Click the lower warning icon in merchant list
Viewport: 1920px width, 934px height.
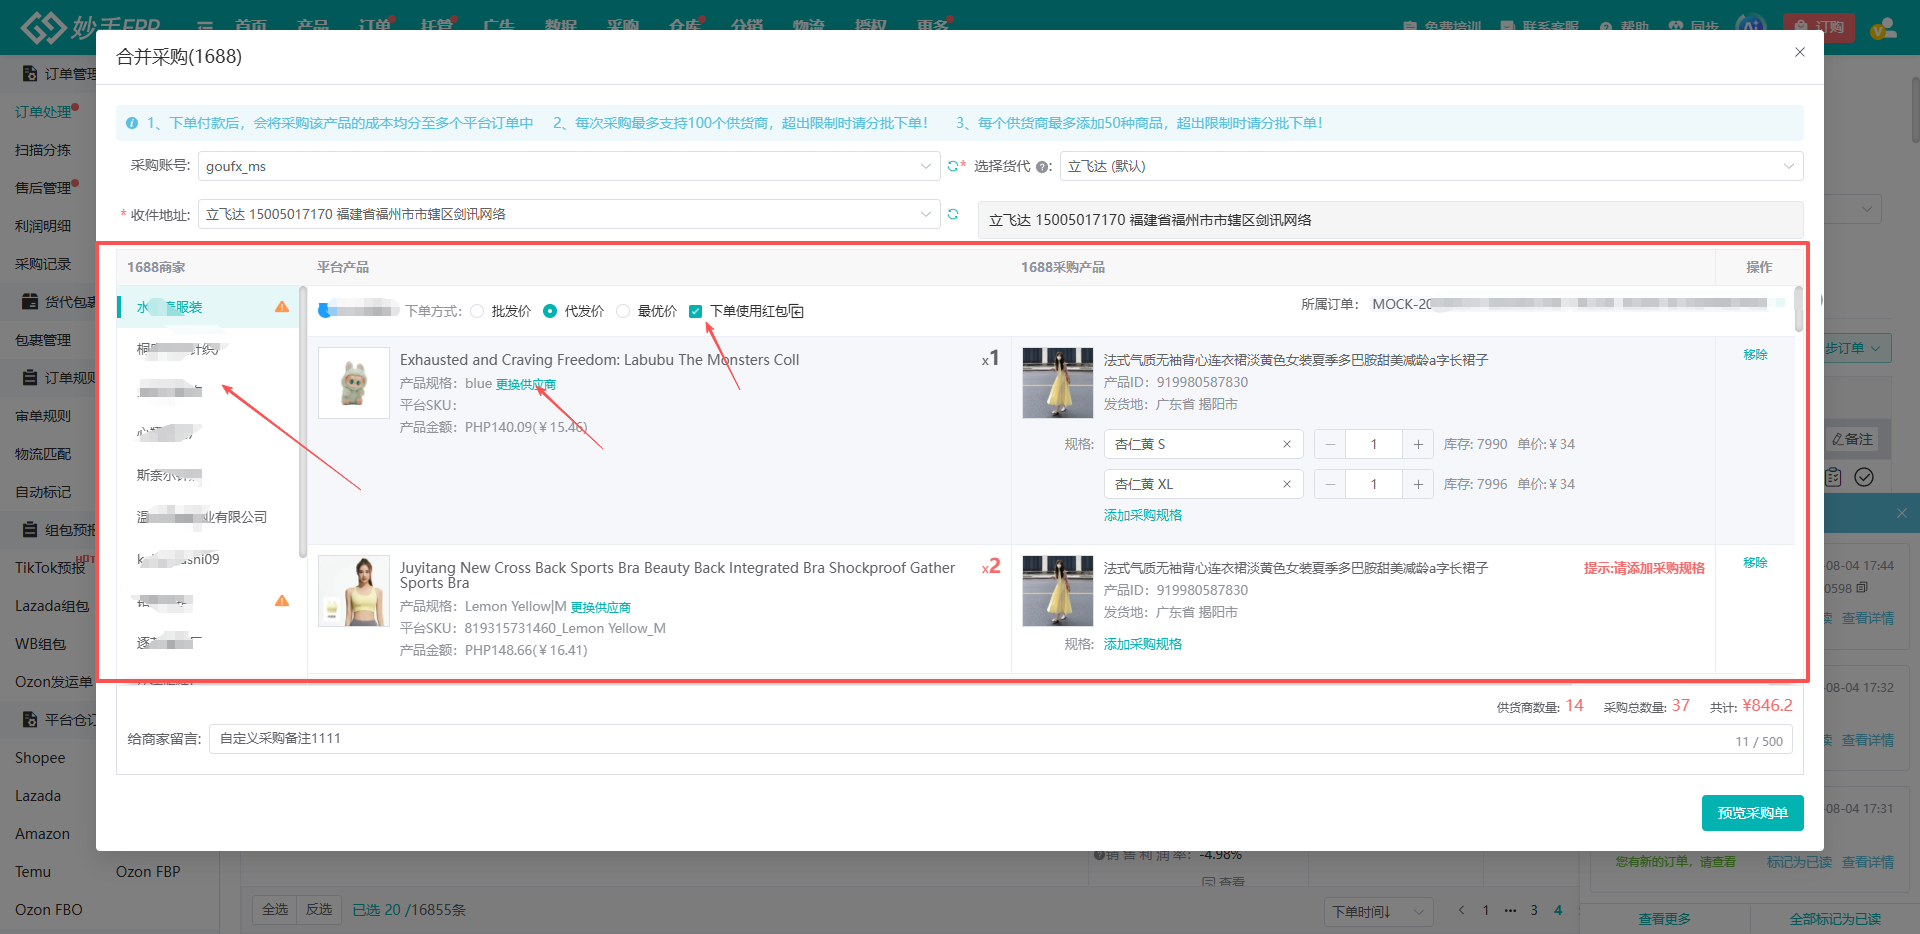[x=282, y=601]
